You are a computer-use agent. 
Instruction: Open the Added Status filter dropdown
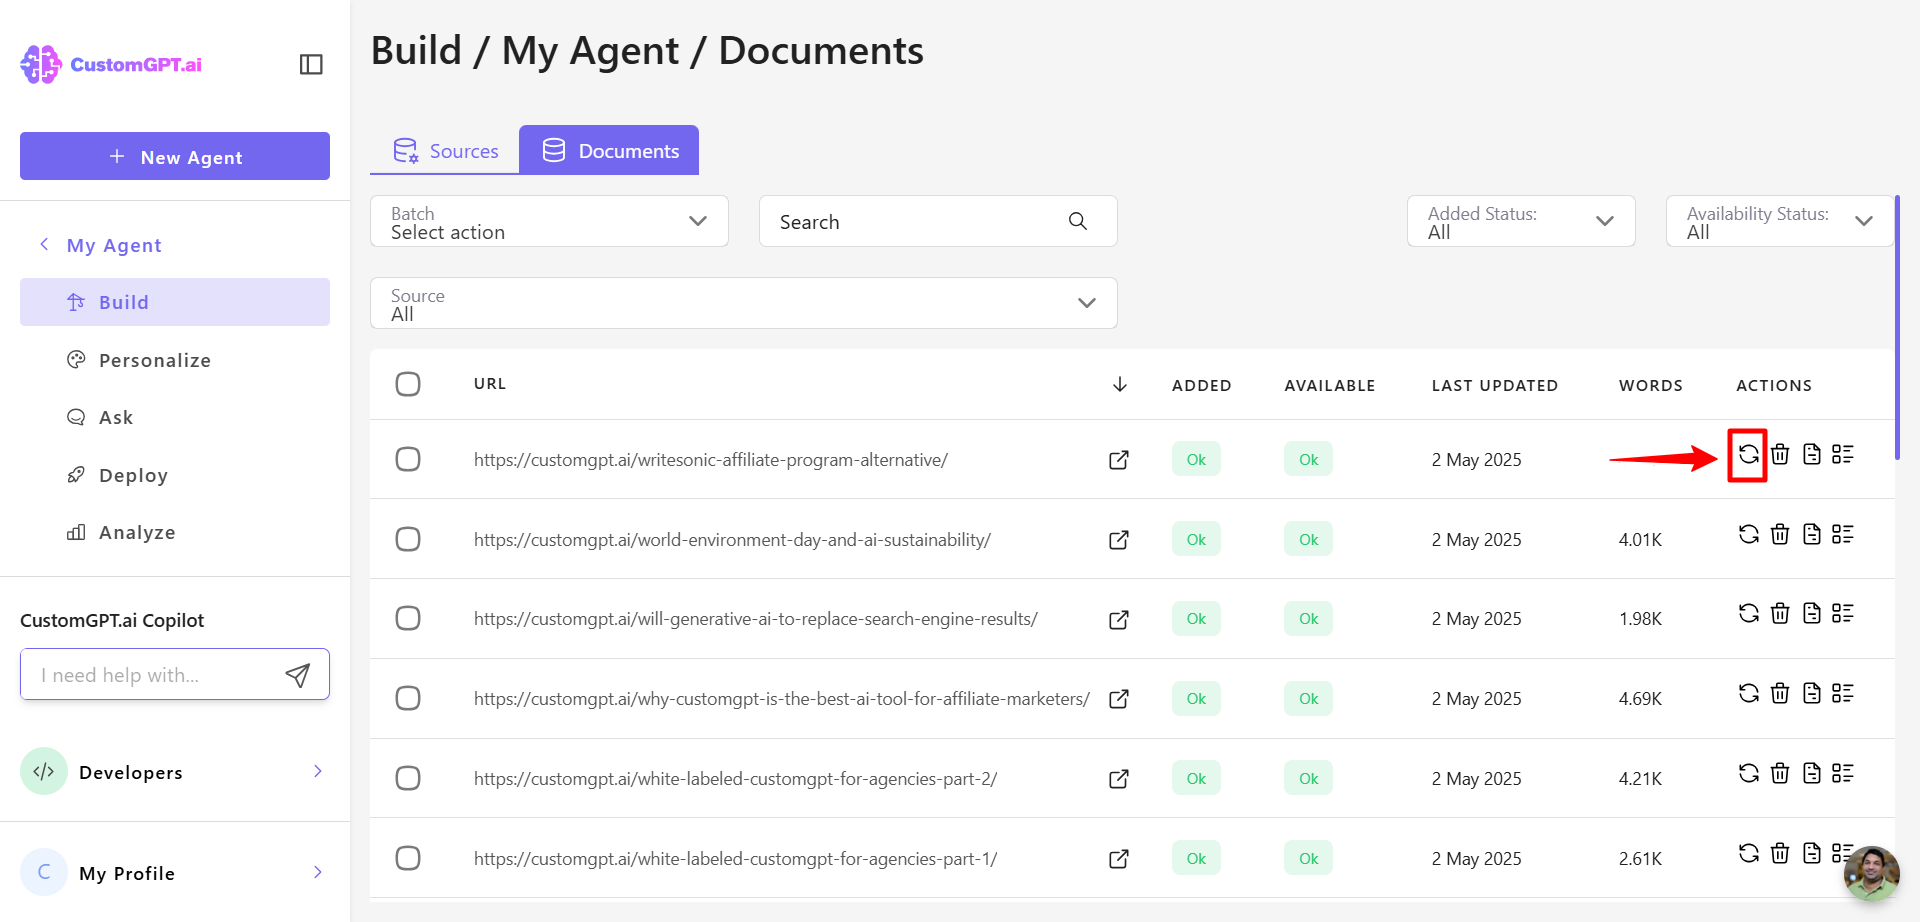pyautogui.click(x=1521, y=221)
